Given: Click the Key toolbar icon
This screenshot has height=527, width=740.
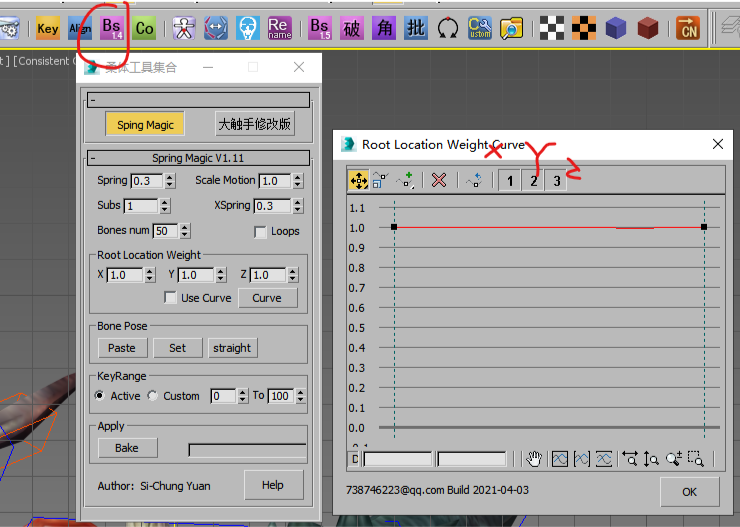Looking at the screenshot, I should [48, 28].
